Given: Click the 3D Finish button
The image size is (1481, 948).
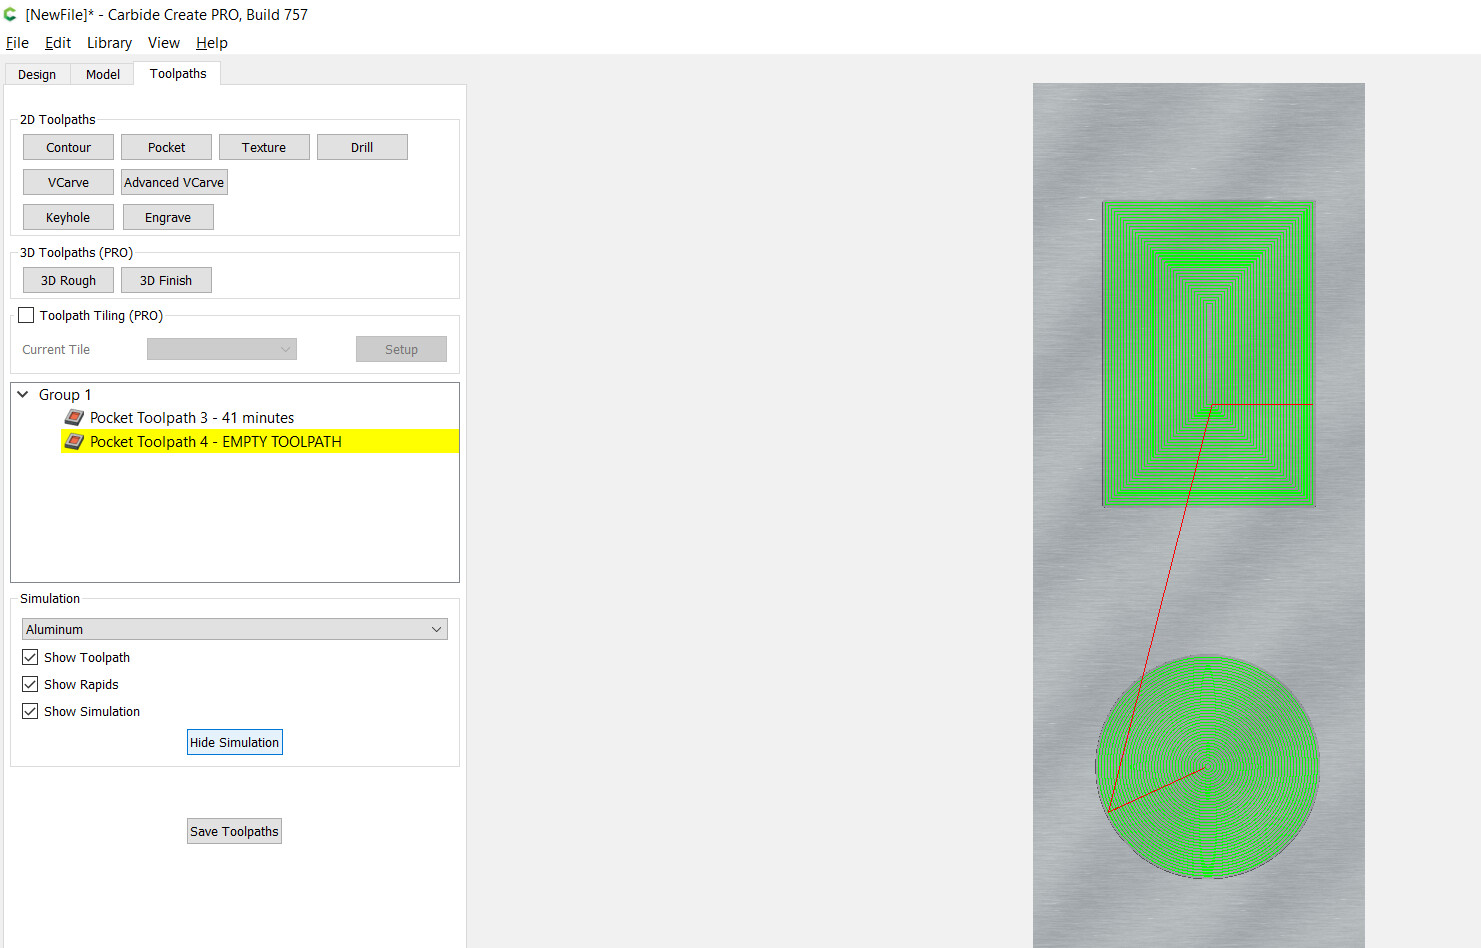Looking at the screenshot, I should pos(166,280).
